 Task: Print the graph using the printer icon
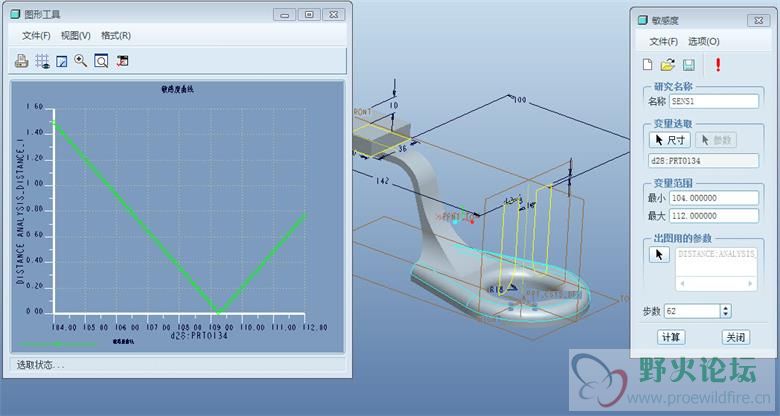pyautogui.click(x=21, y=61)
